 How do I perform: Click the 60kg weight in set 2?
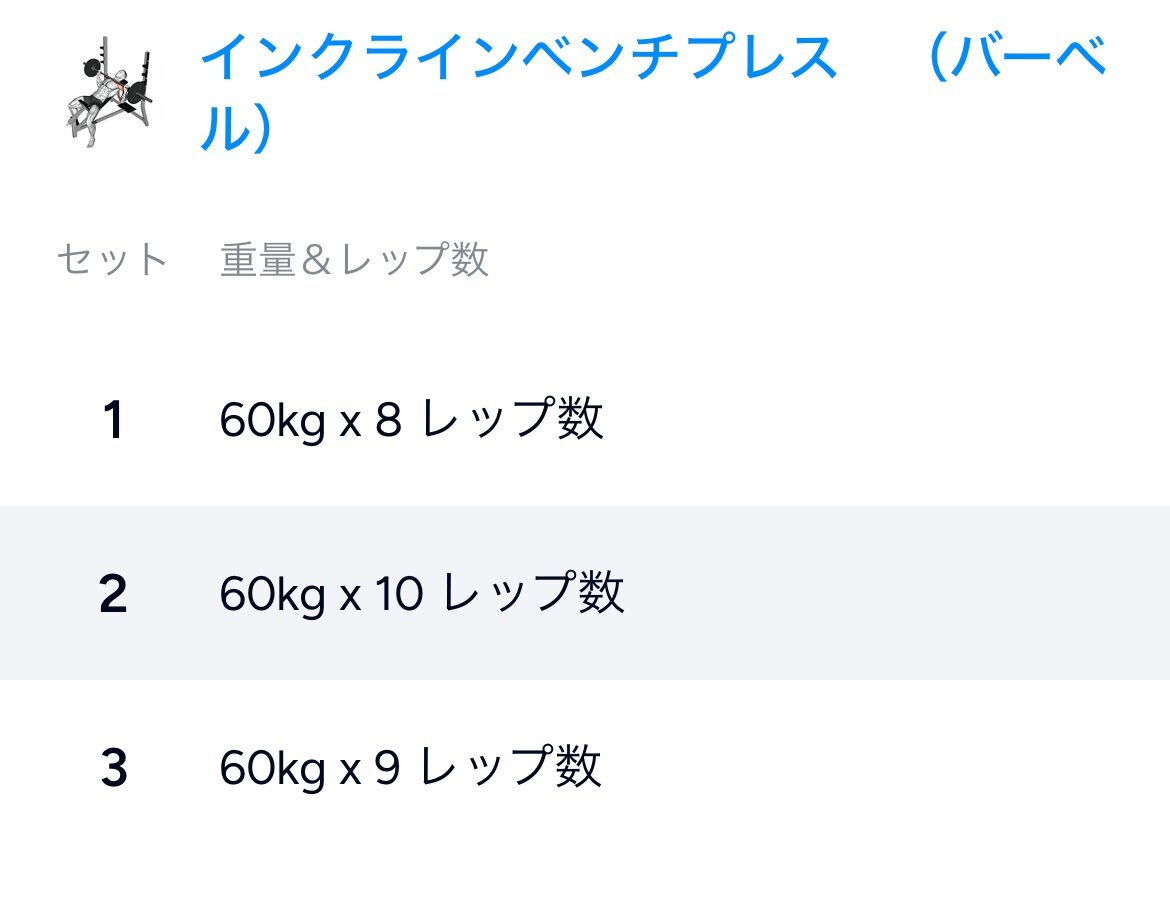(x=272, y=595)
